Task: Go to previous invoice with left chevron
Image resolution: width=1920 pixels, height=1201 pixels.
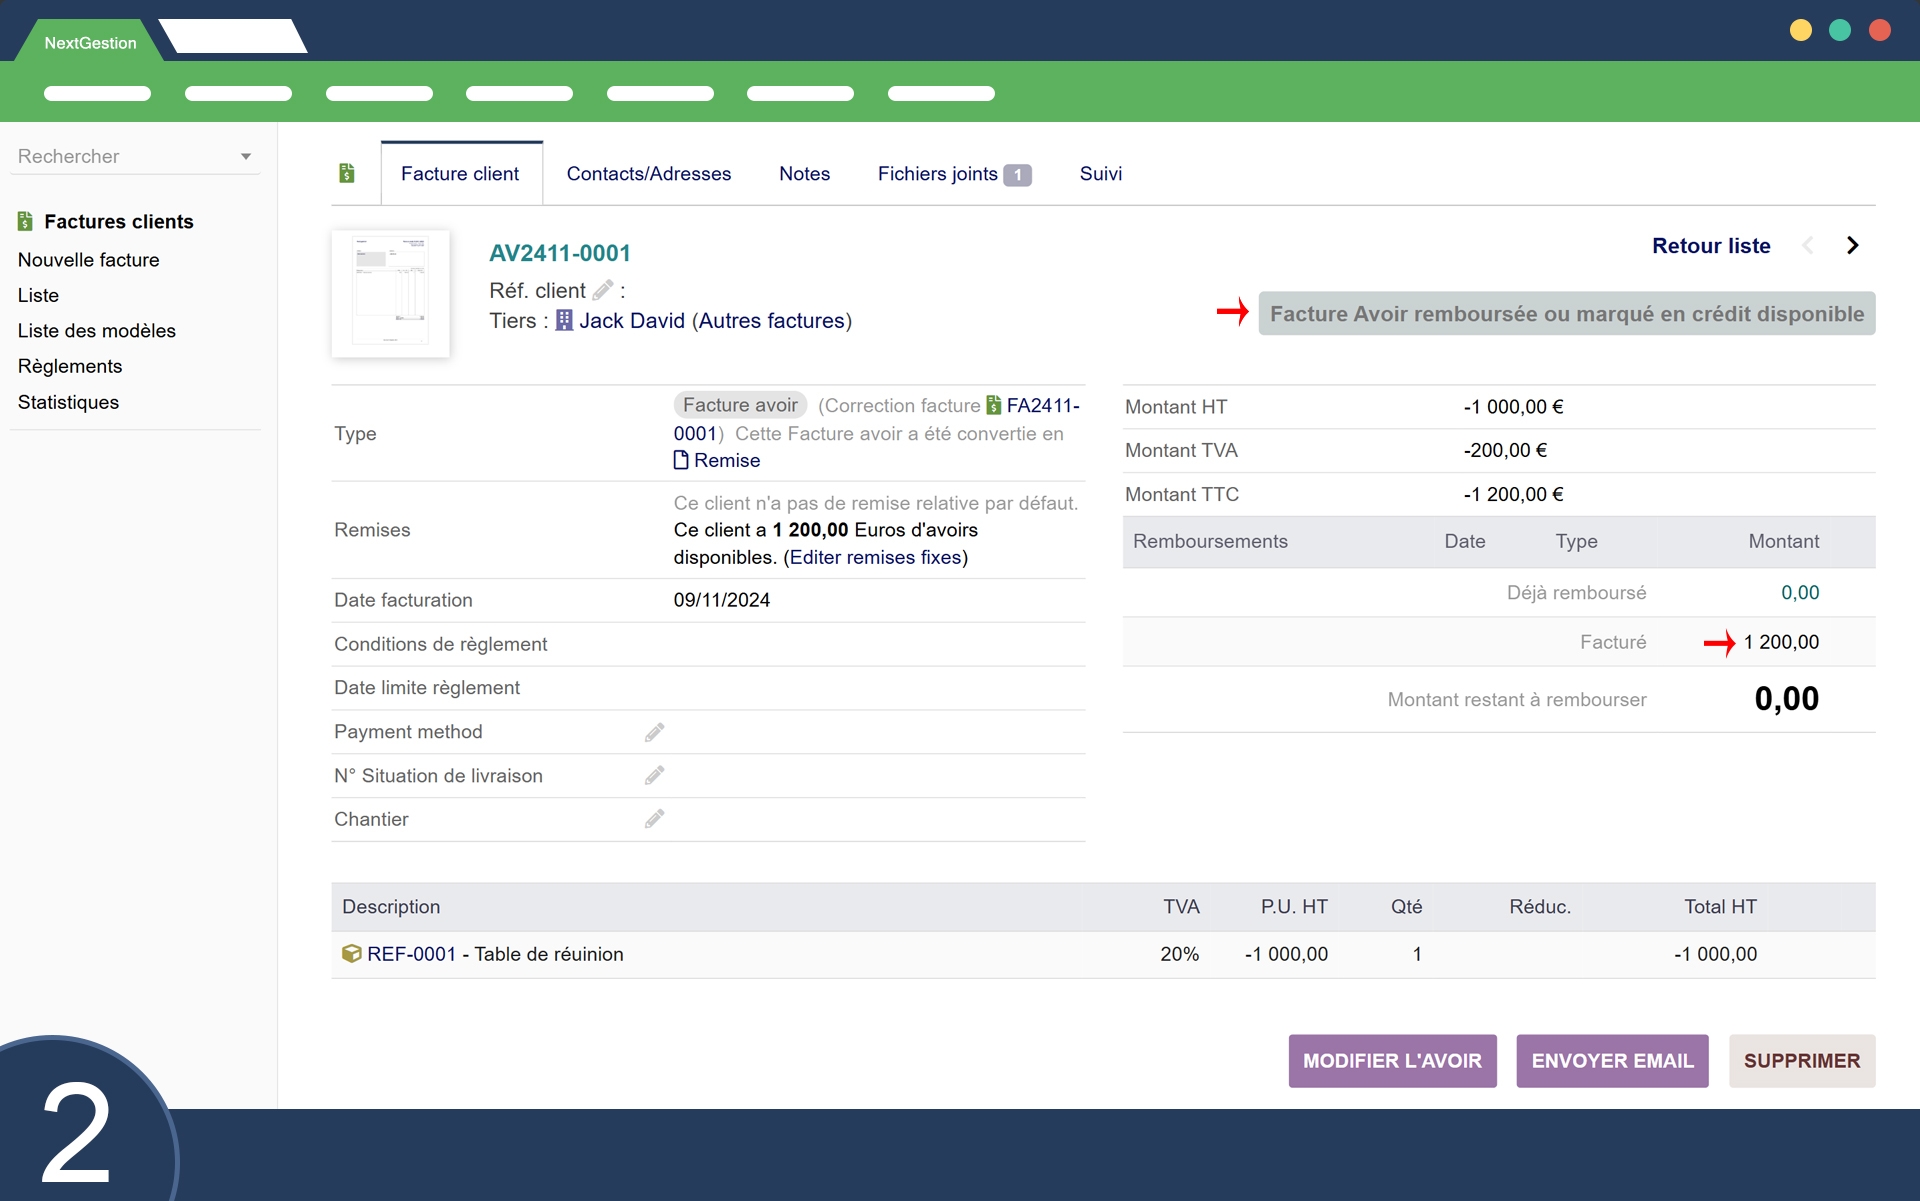Action: coord(1808,246)
